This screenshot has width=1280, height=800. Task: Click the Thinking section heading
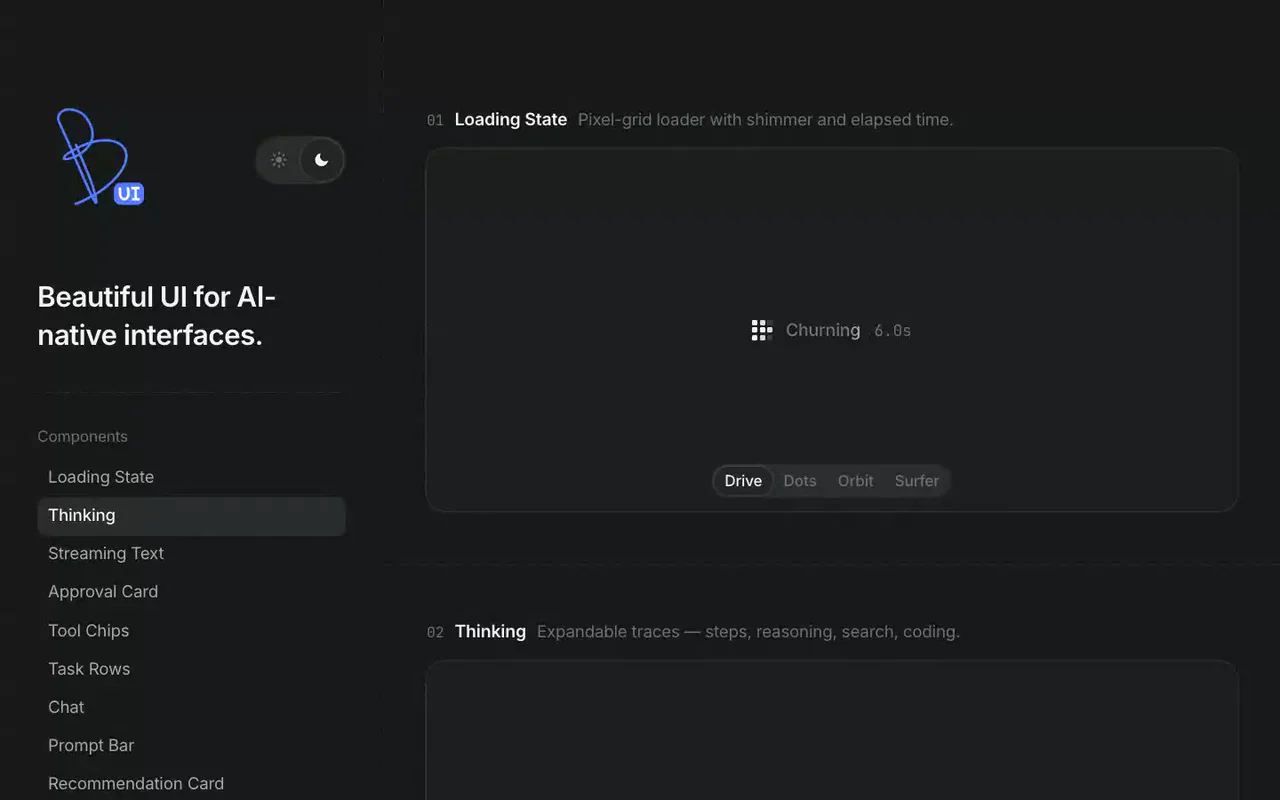coord(490,631)
